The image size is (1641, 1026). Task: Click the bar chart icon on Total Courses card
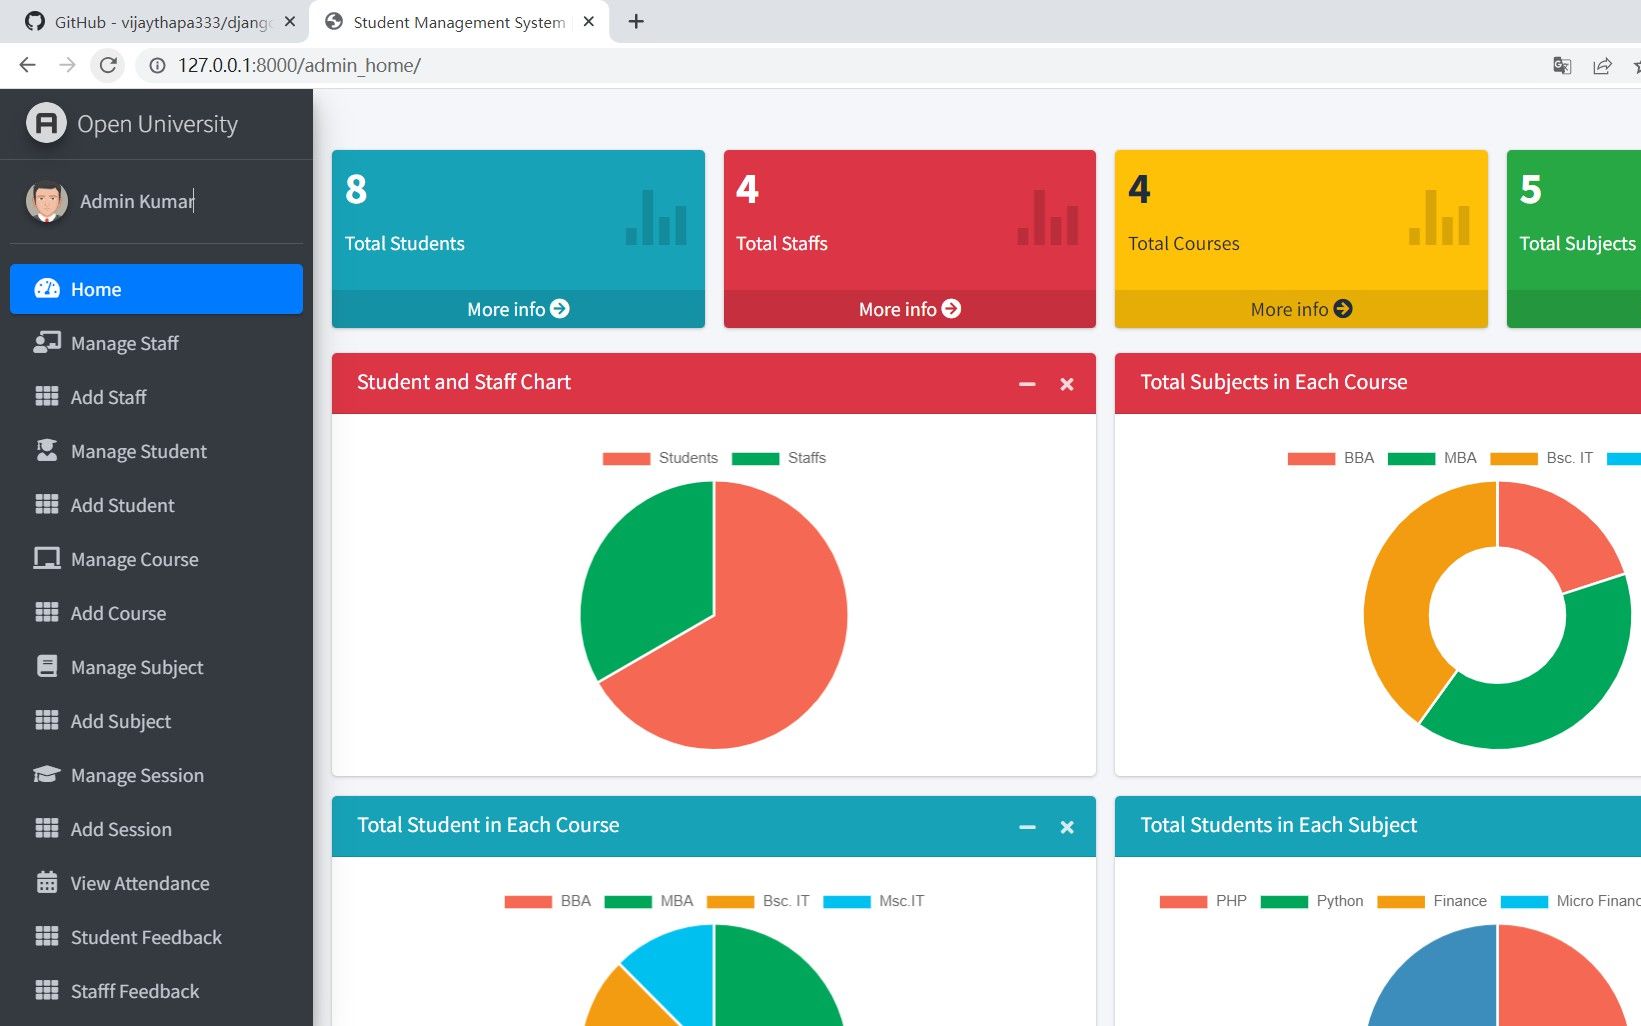(1439, 217)
